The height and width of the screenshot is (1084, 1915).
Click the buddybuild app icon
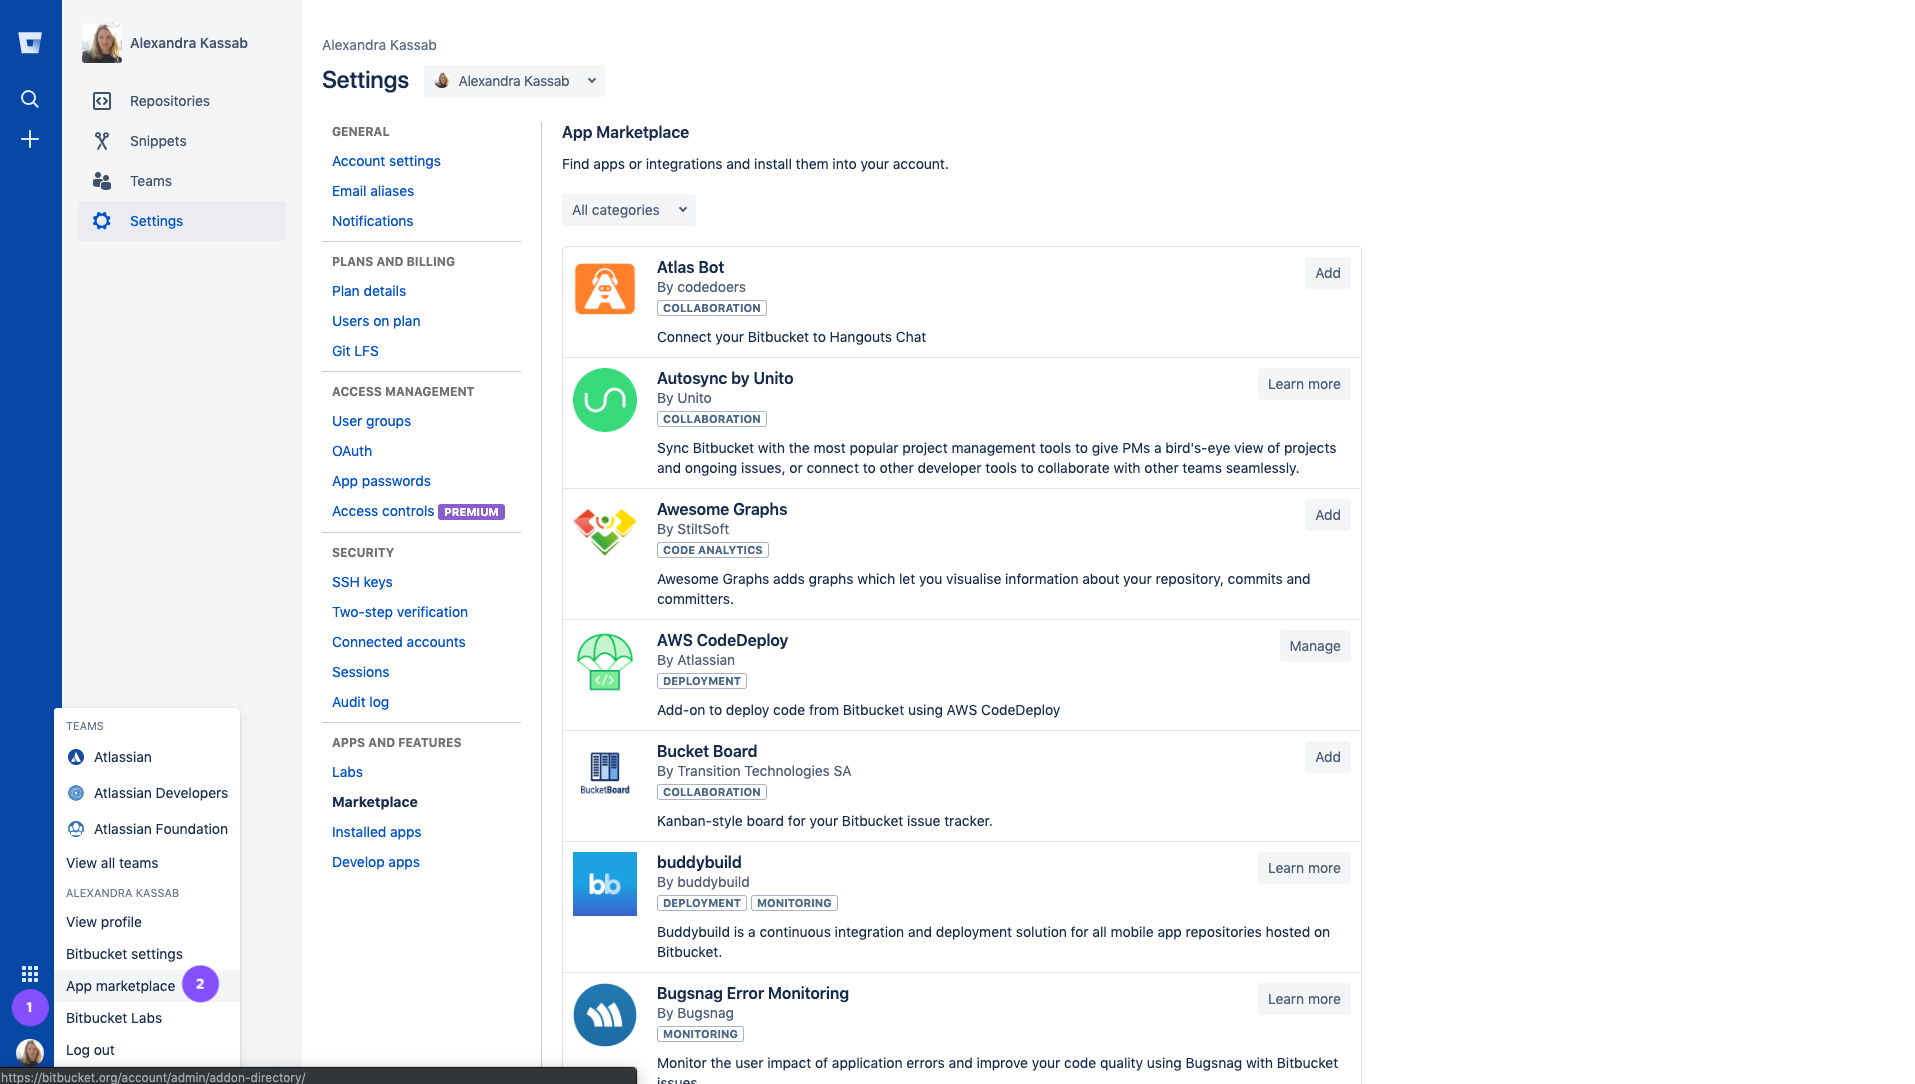tap(605, 884)
